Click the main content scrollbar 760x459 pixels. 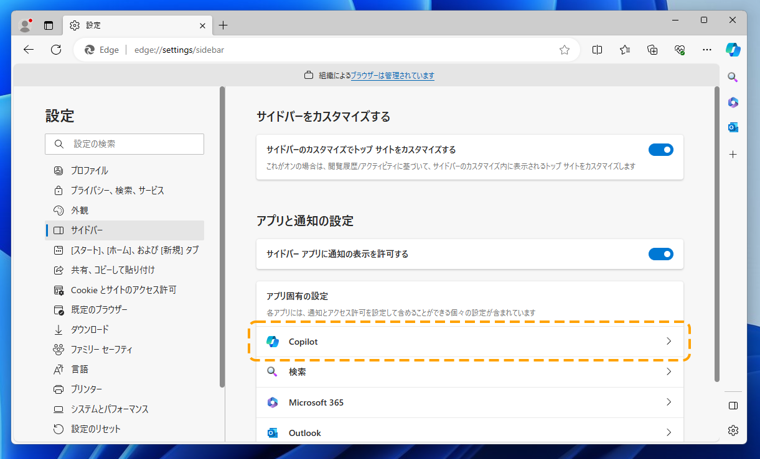[717, 234]
